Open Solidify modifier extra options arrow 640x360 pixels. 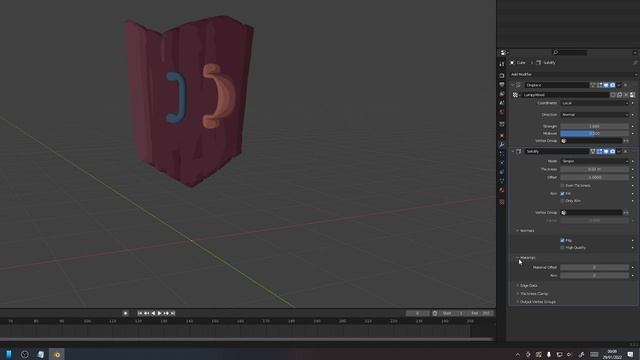pos(619,151)
